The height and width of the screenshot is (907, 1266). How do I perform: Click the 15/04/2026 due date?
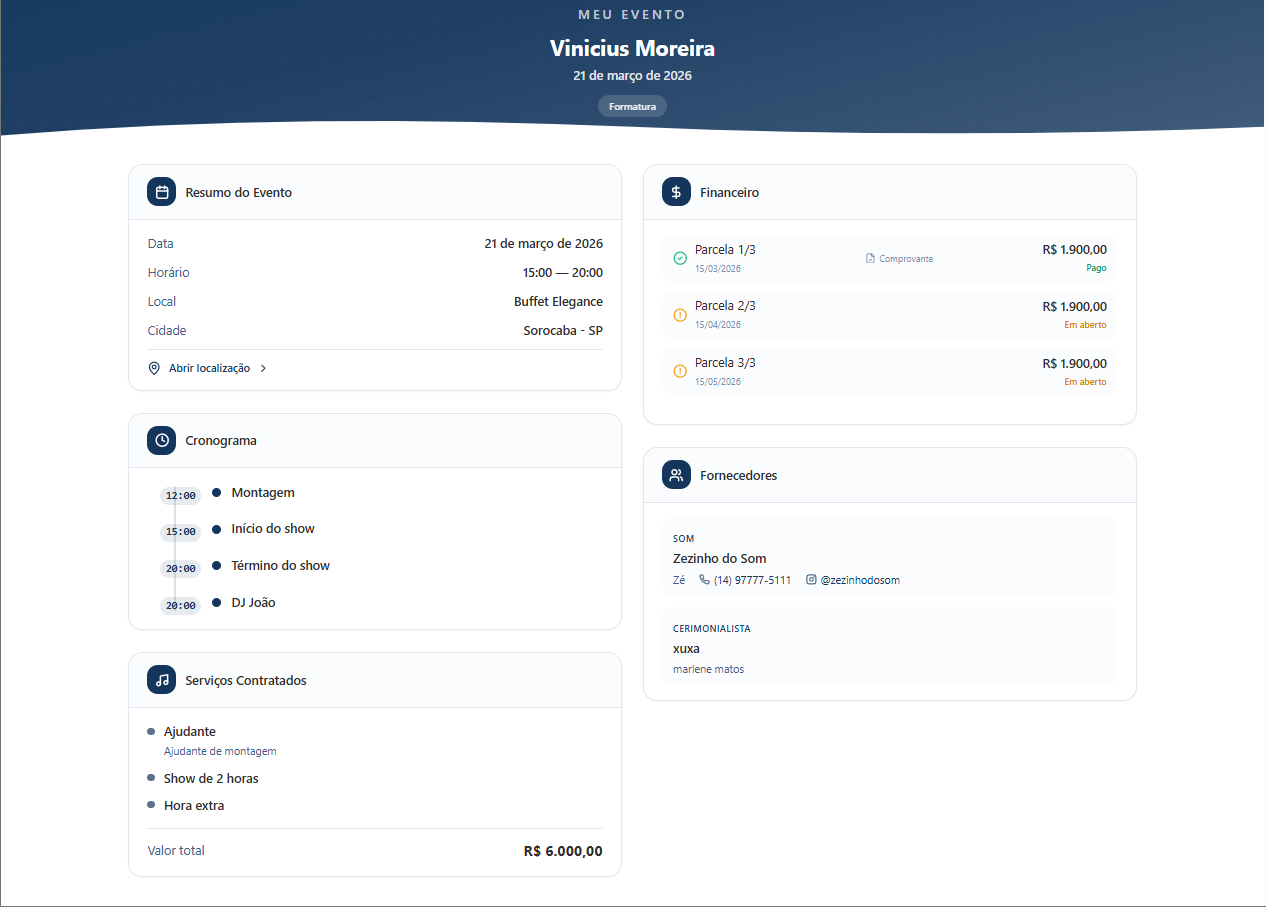click(x=718, y=325)
